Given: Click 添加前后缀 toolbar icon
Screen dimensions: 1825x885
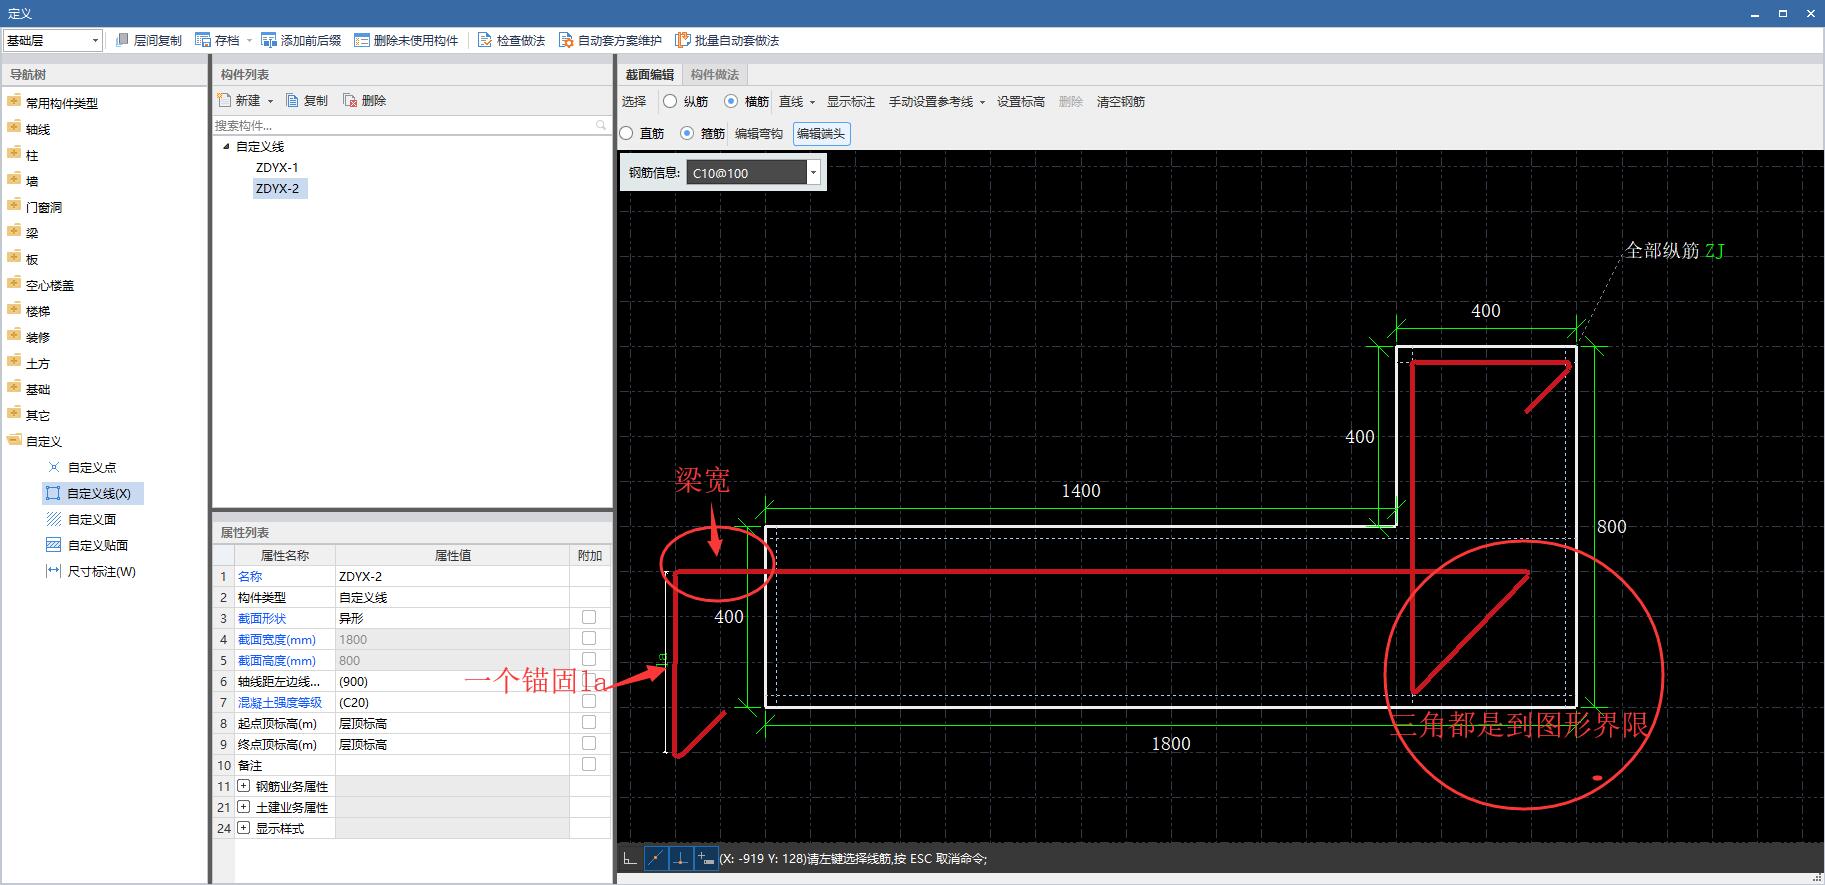Looking at the screenshot, I should pyautogui.click(x=269, y=40).
